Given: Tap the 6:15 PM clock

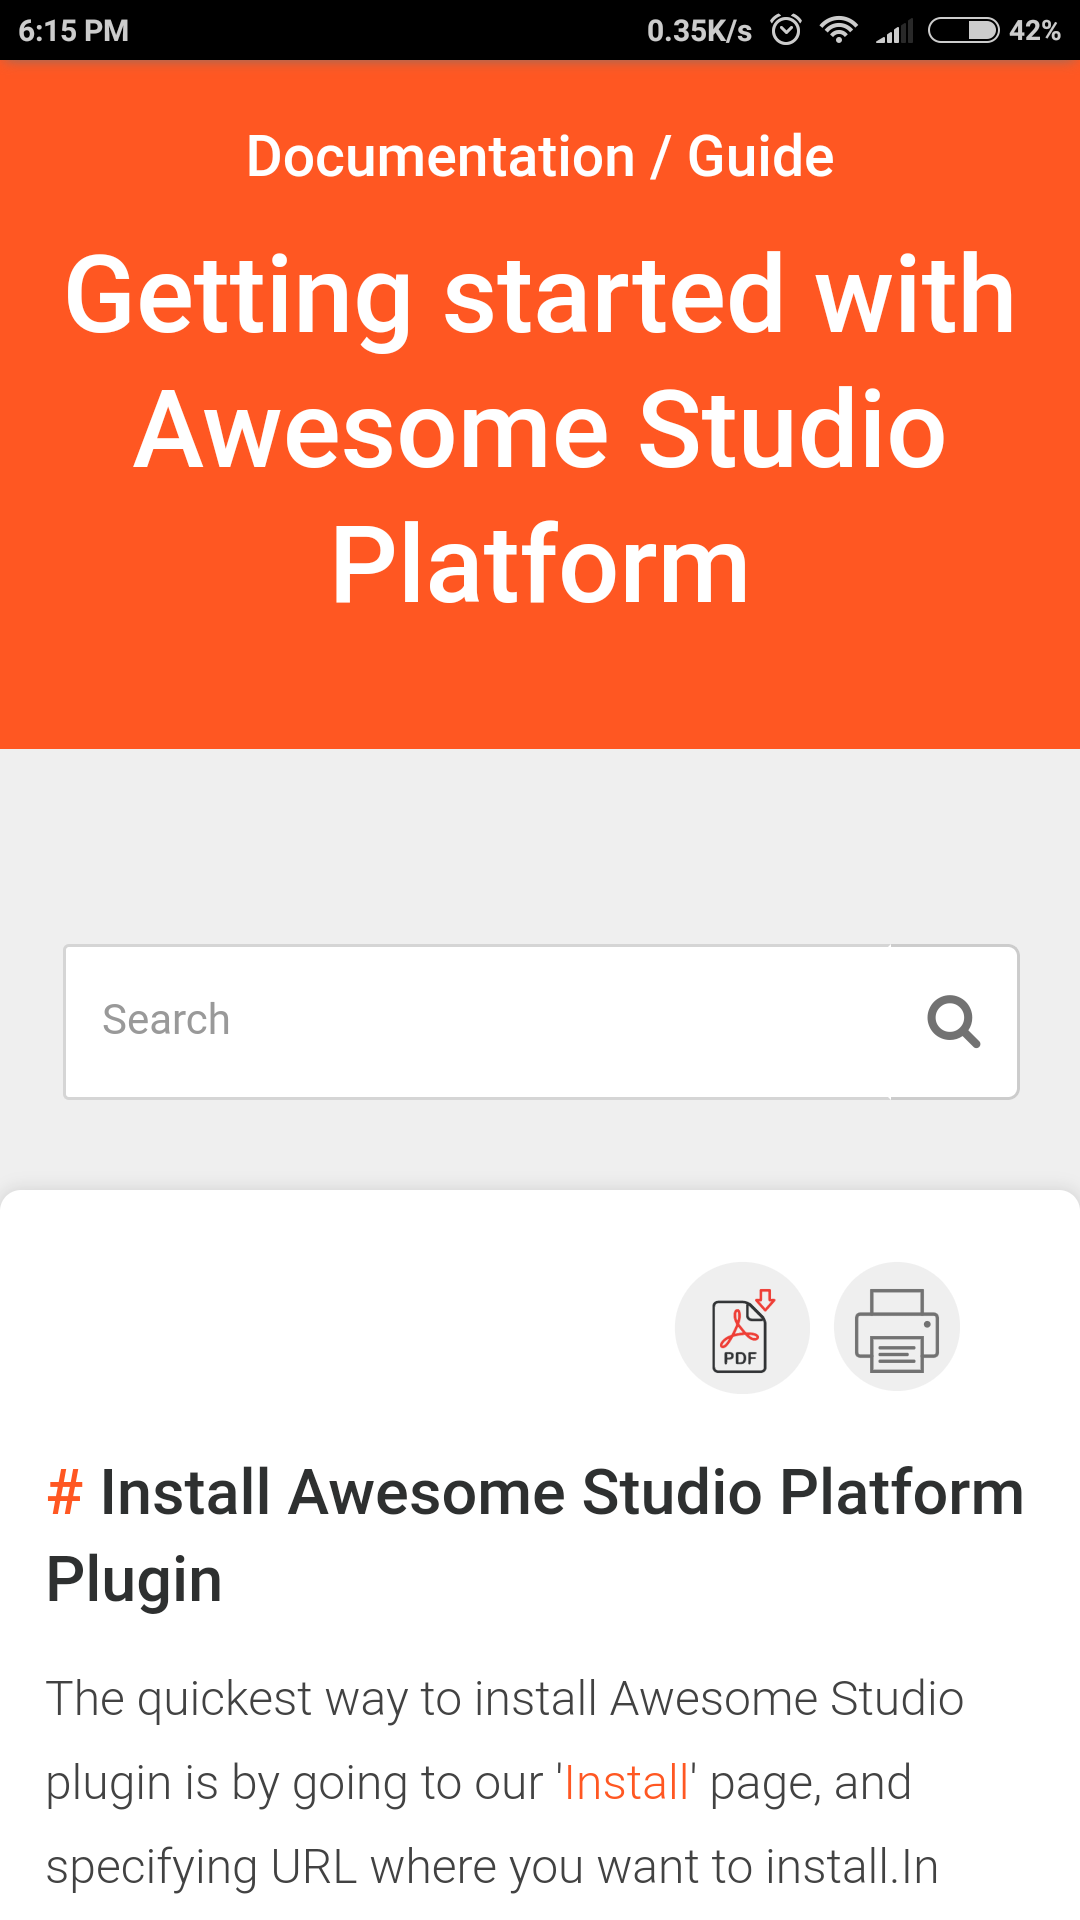Looking at the screenshot, I should click(74, 31).
